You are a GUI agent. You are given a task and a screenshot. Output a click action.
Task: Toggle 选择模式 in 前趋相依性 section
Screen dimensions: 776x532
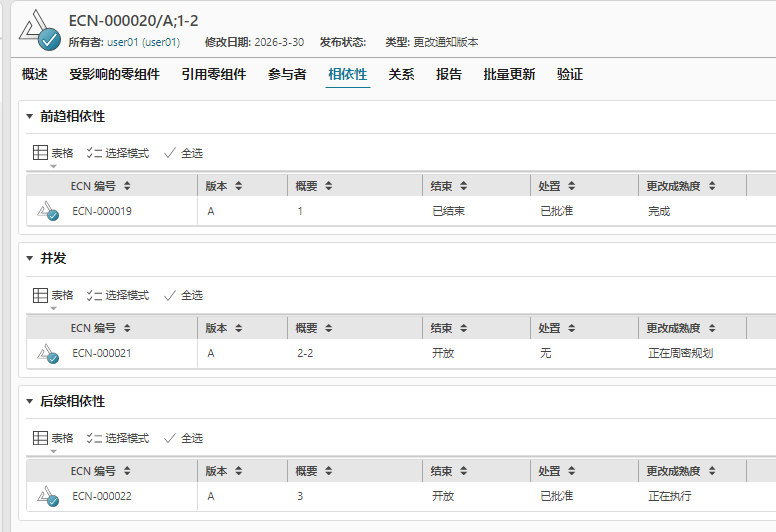tap(118, 153)
